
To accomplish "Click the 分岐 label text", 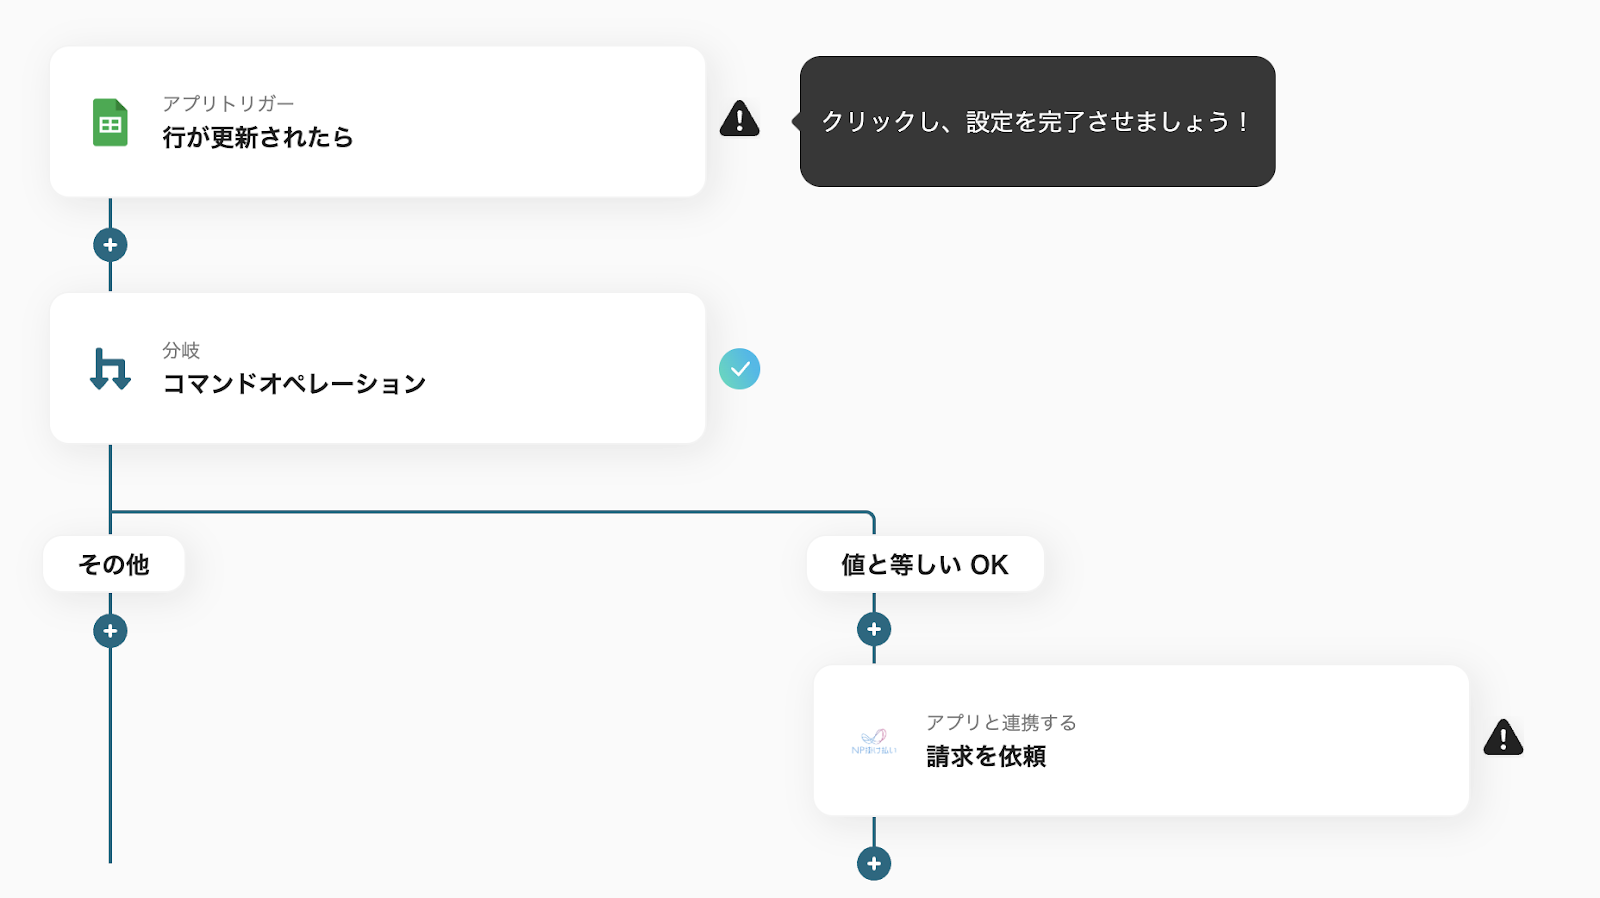I will pos(181,351).
